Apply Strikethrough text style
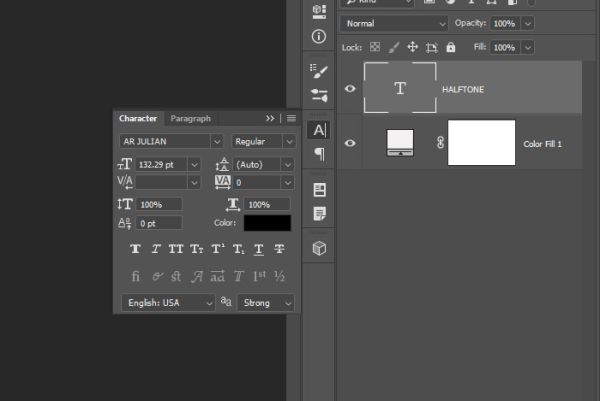The image size is (600, 401). coord(279,249)
